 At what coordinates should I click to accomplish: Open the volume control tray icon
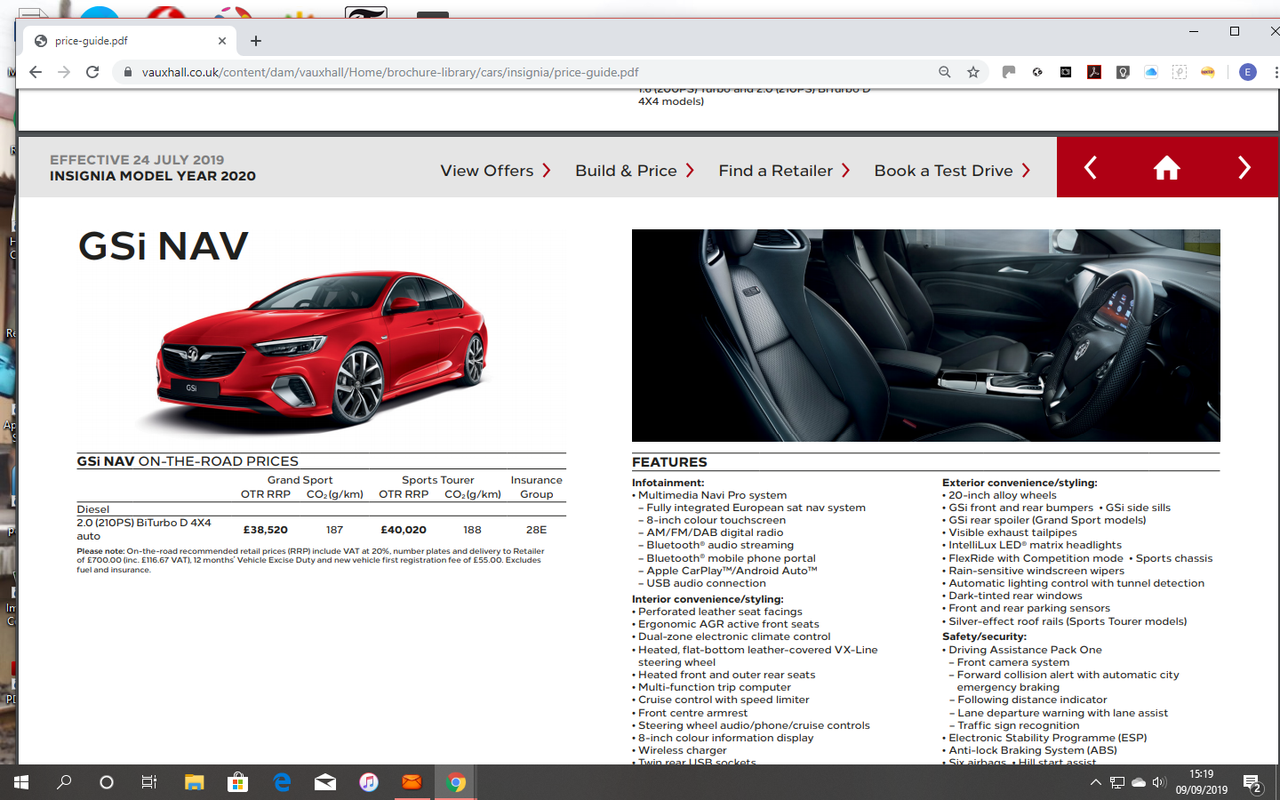(1160, 782)
